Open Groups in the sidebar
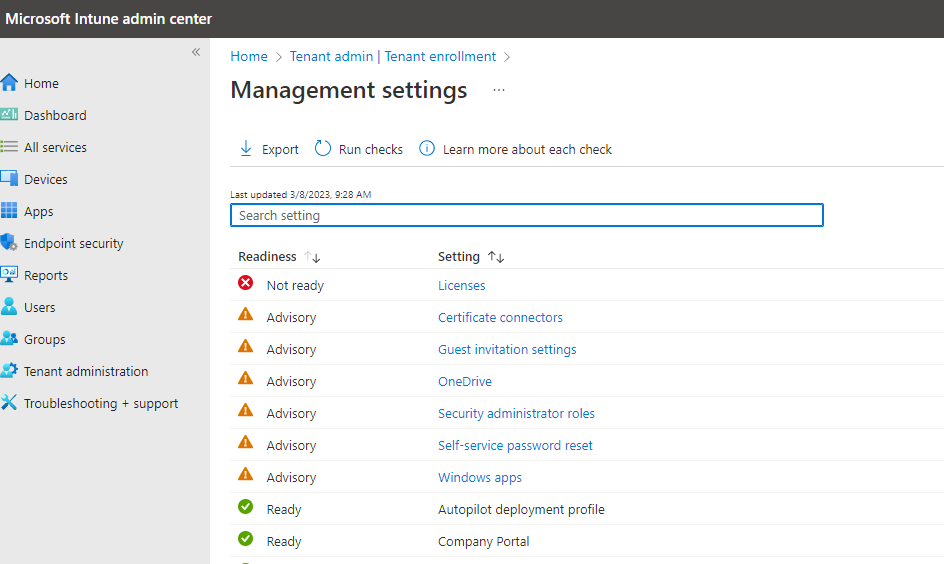 tap(45, 339)
